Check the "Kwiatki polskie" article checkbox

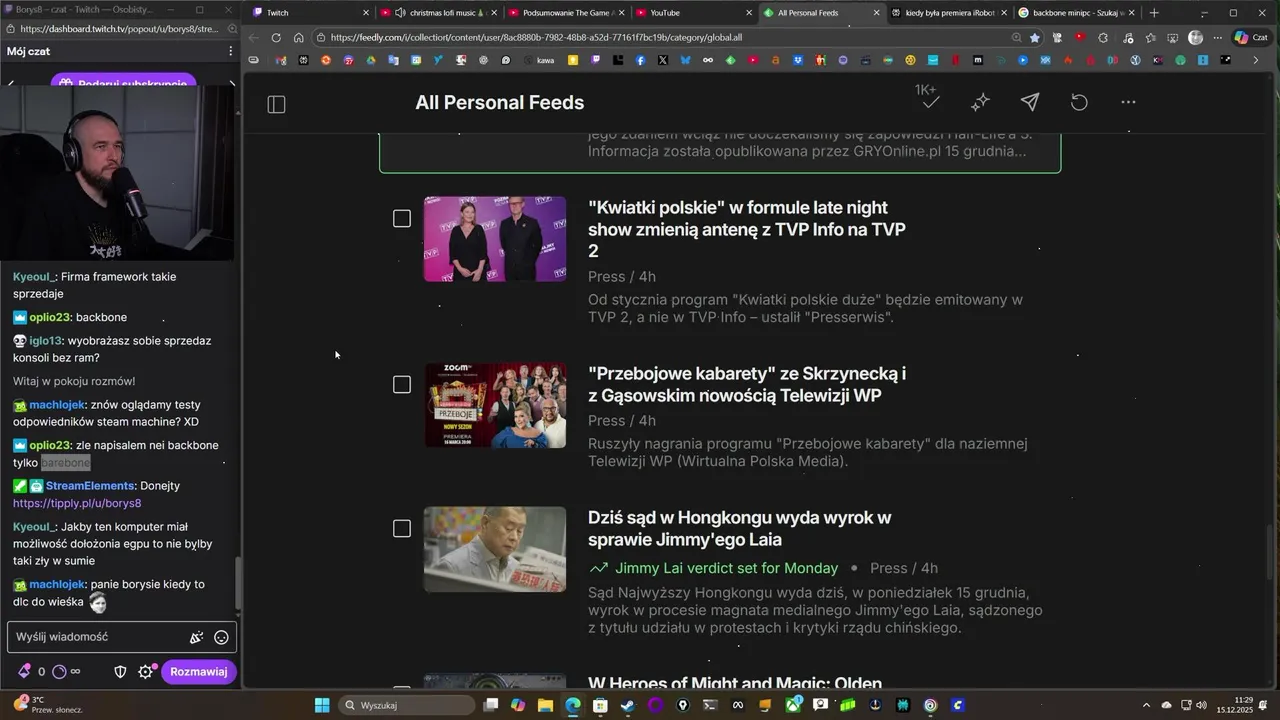402,218
